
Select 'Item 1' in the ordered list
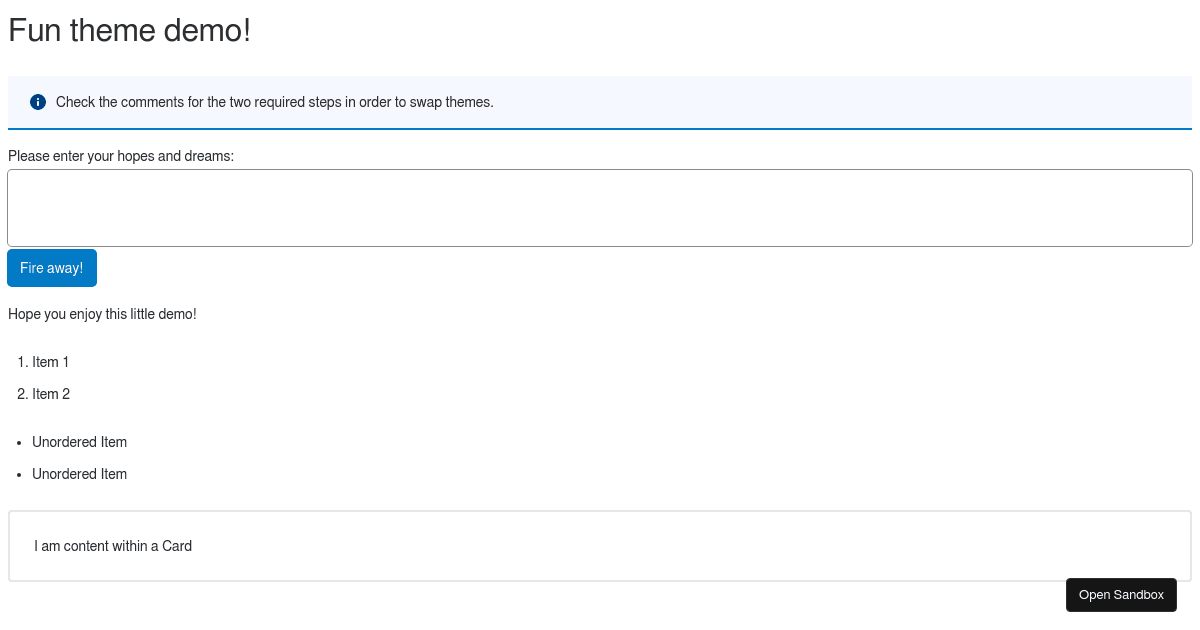pos(51,362)
